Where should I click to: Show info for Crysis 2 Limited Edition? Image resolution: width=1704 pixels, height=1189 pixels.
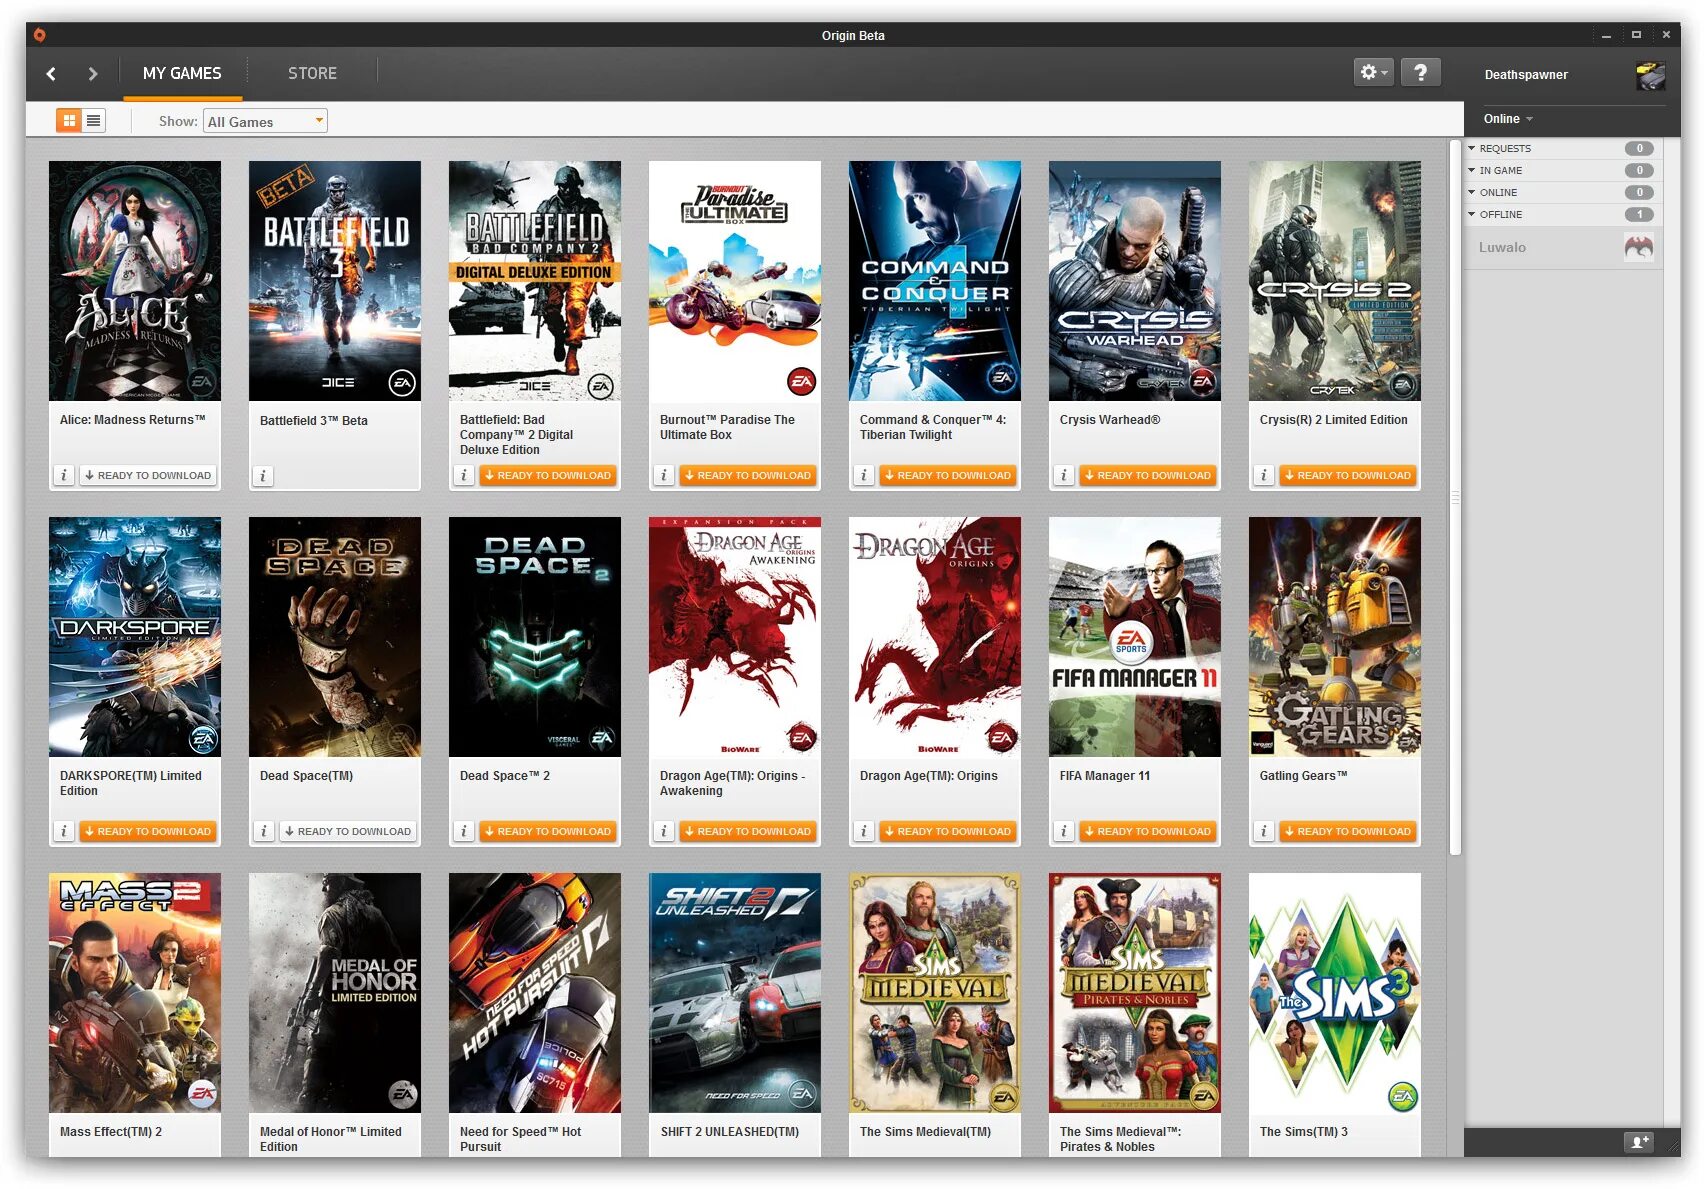[1264, 476]
